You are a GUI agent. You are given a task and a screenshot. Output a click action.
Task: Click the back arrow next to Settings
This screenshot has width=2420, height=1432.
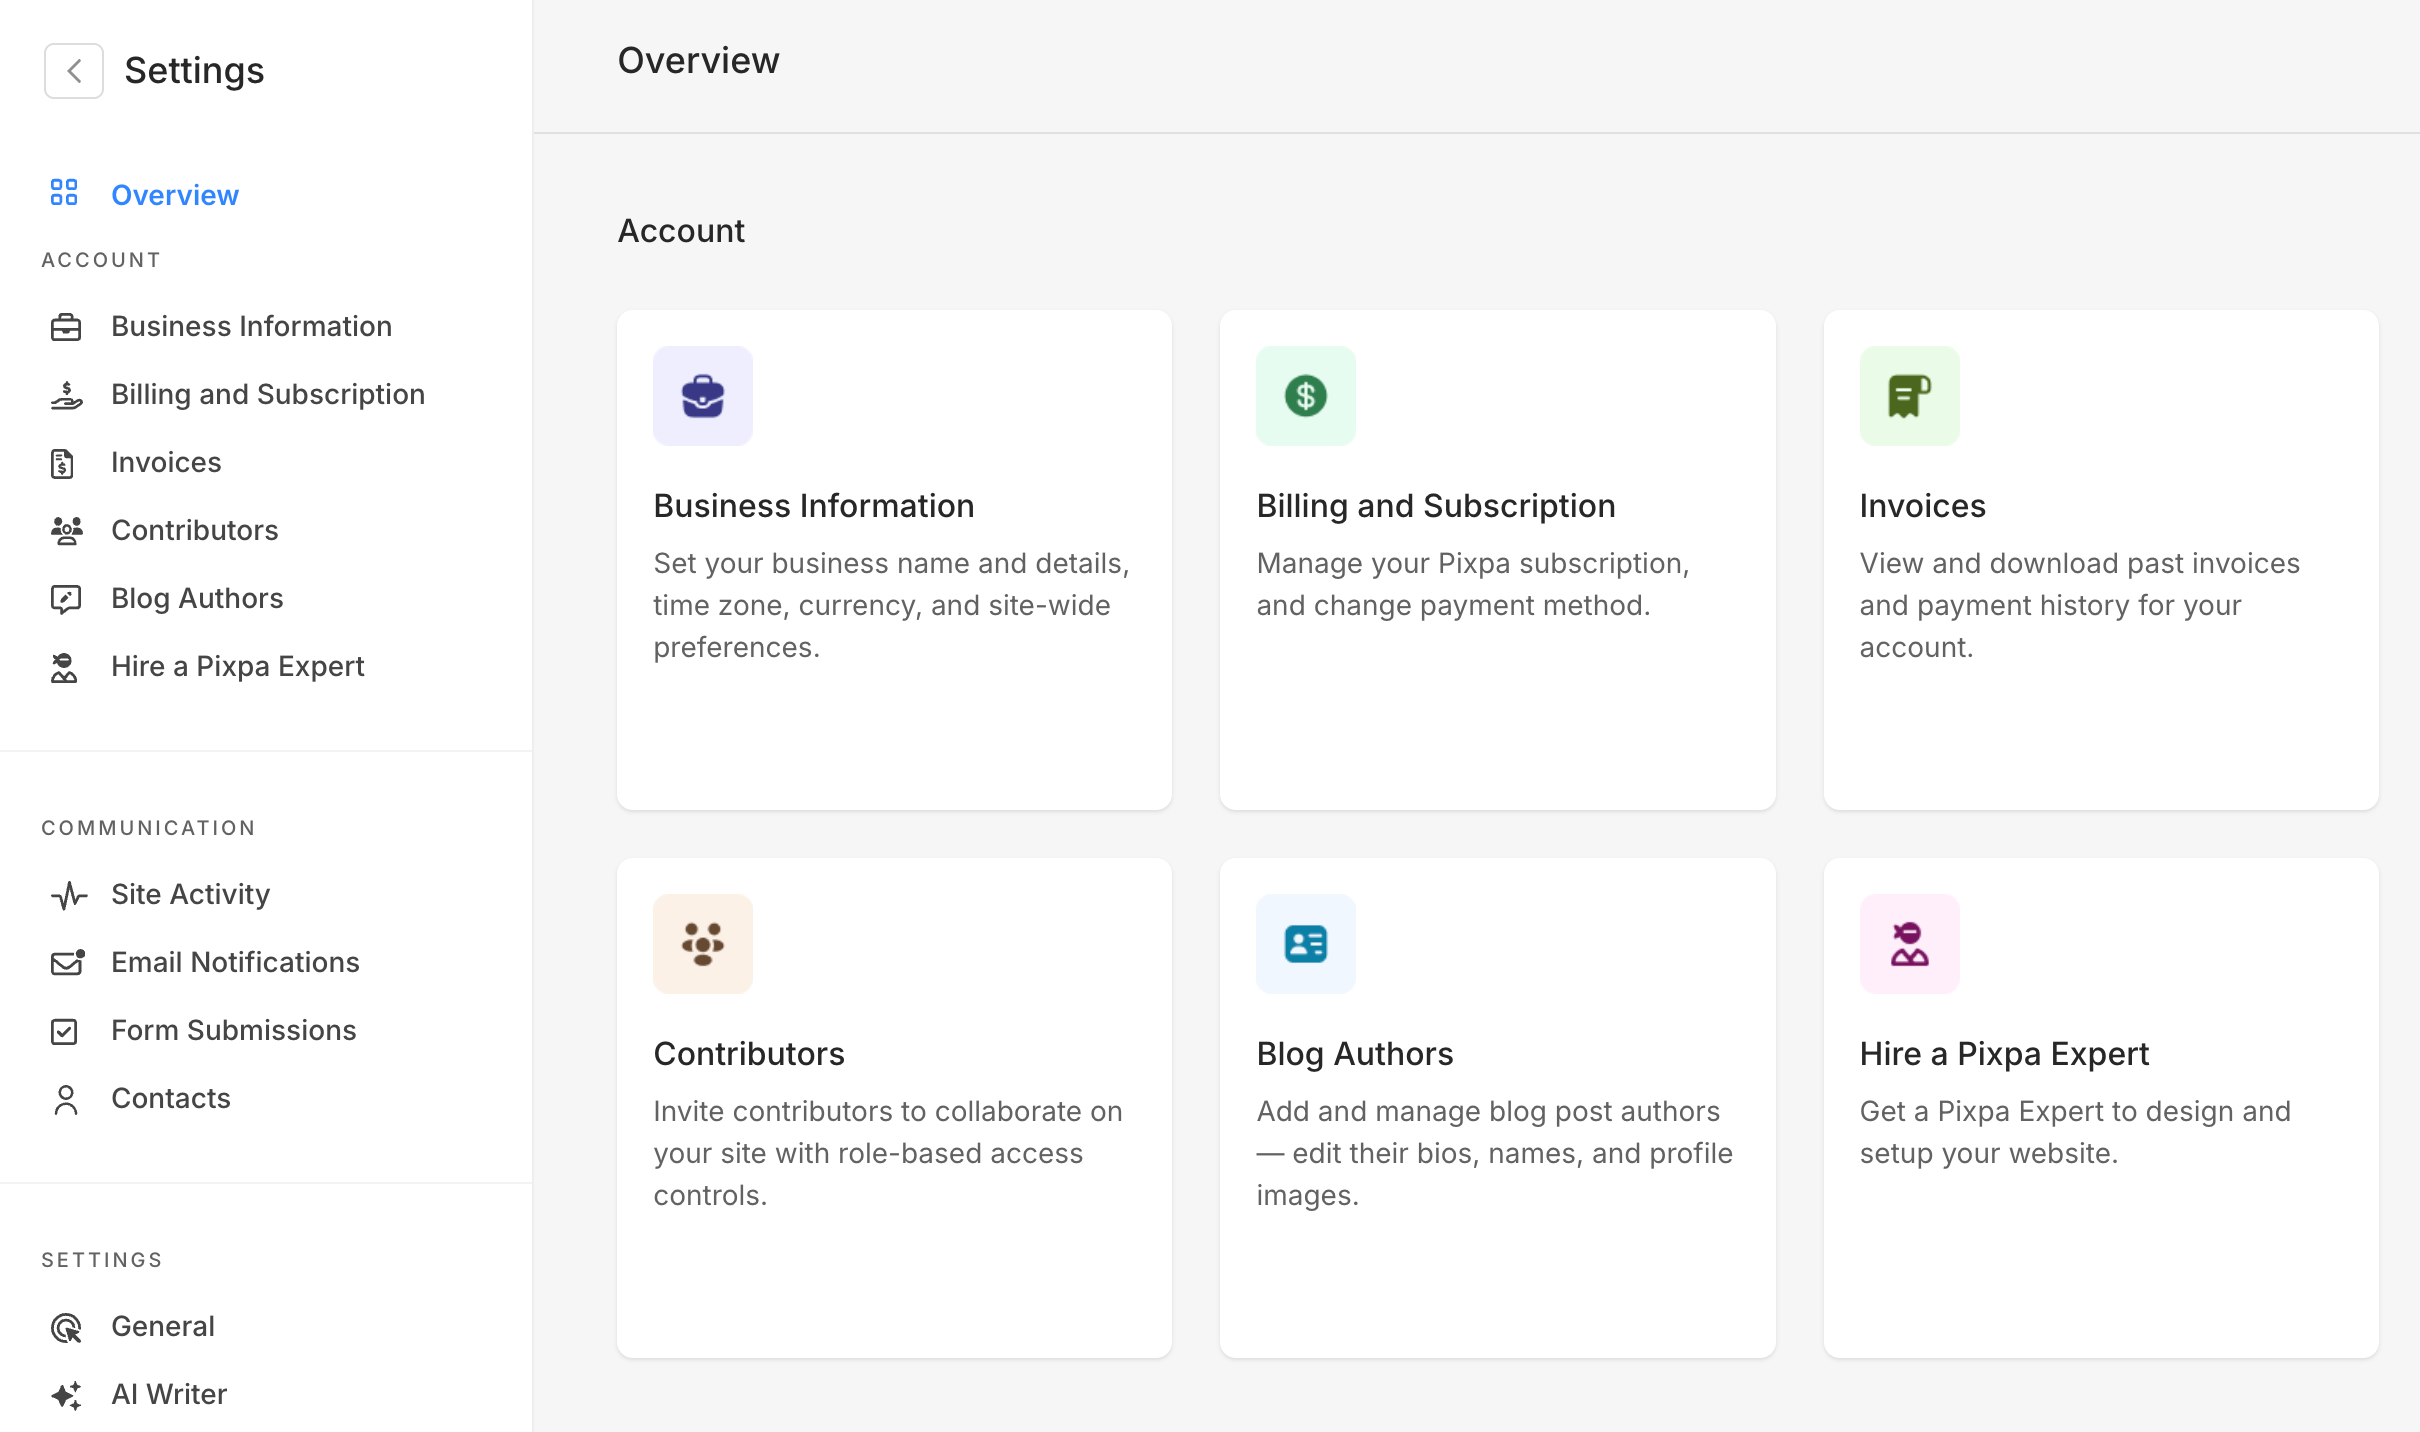[74, 71]
